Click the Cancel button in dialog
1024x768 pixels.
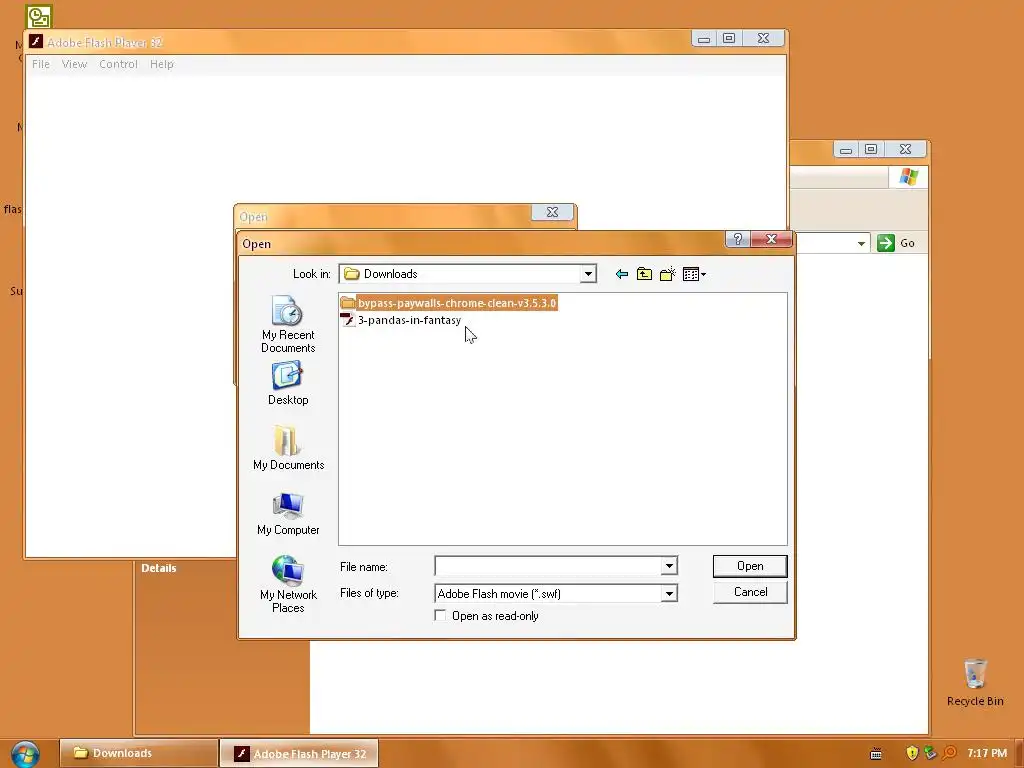750,592
